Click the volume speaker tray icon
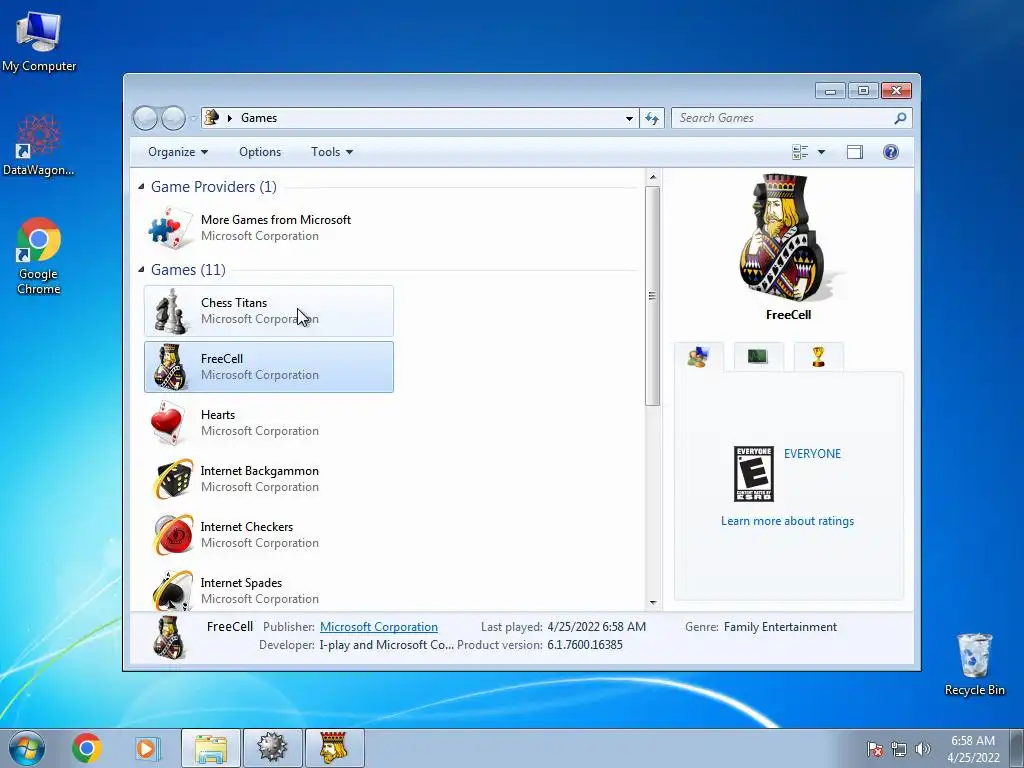 (x=923, y=749)
